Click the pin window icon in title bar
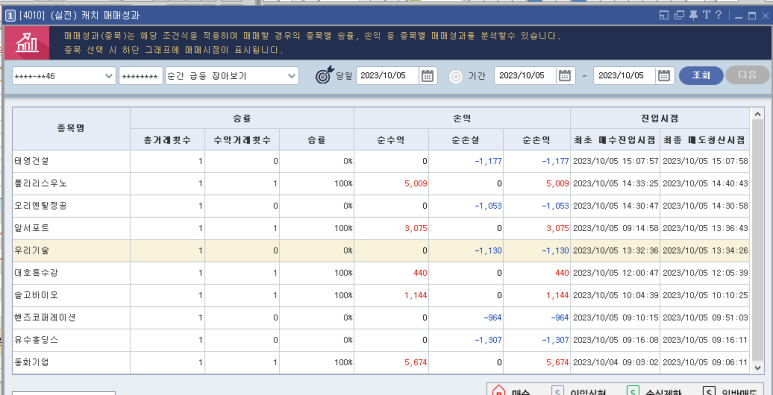Image resolution: width=773 pixels, height=395 pixels. 693,15
